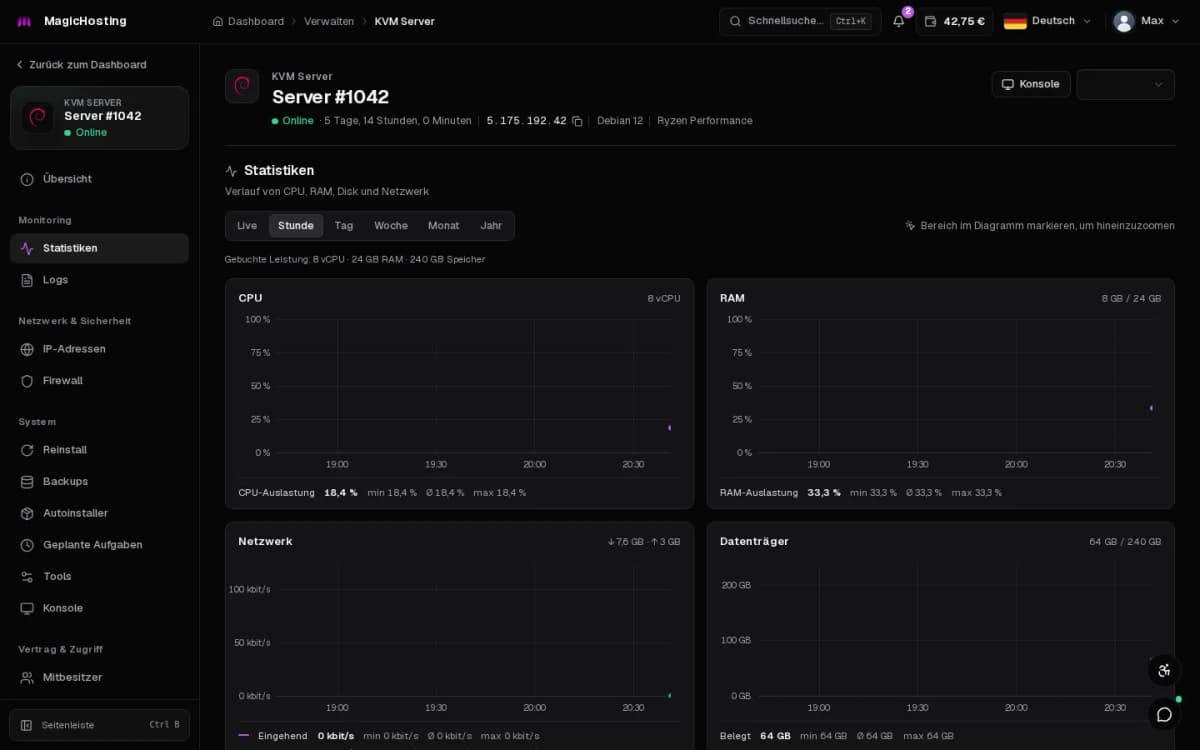Viewport: 1200px width, 750px height.
Task: Click the Backups database icon
Action: pos(27,482)
